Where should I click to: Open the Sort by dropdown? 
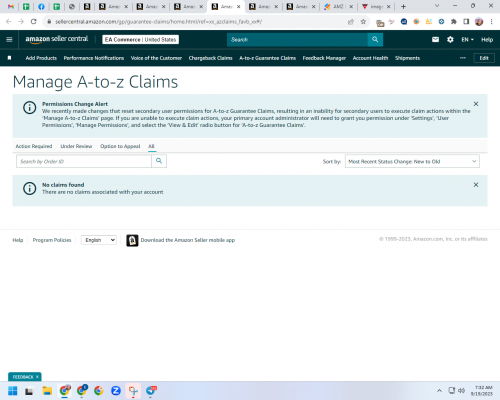[x=412, y=161]
